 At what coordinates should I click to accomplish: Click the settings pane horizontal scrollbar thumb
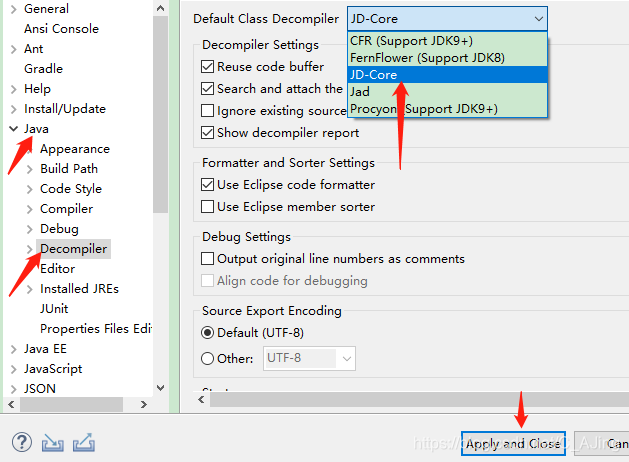coord(419,399)
